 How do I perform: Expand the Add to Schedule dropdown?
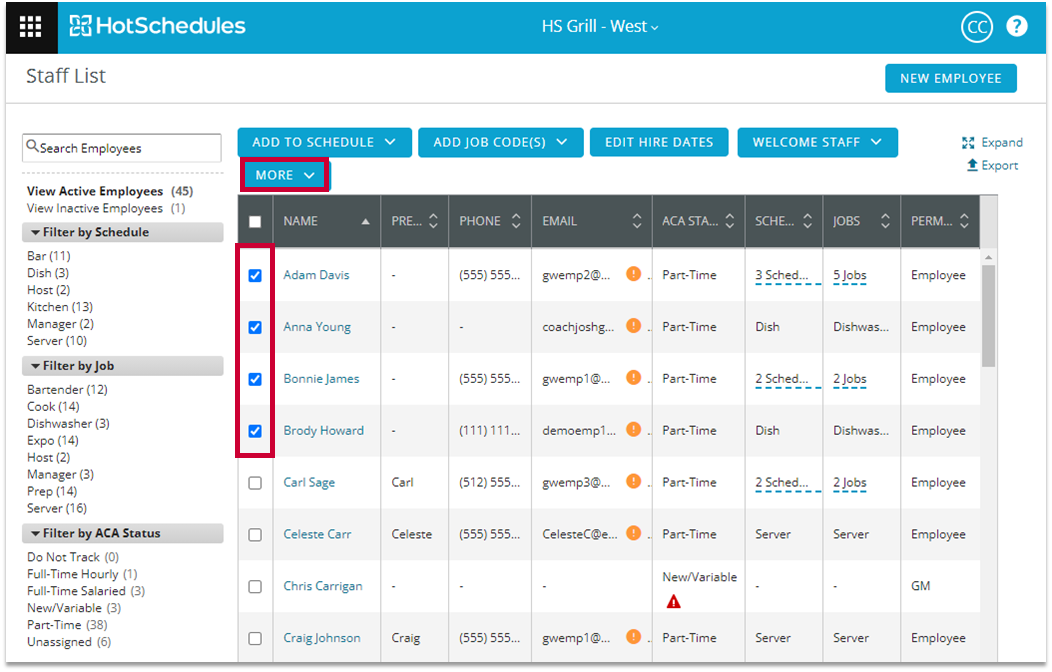[x=324, y=142]
